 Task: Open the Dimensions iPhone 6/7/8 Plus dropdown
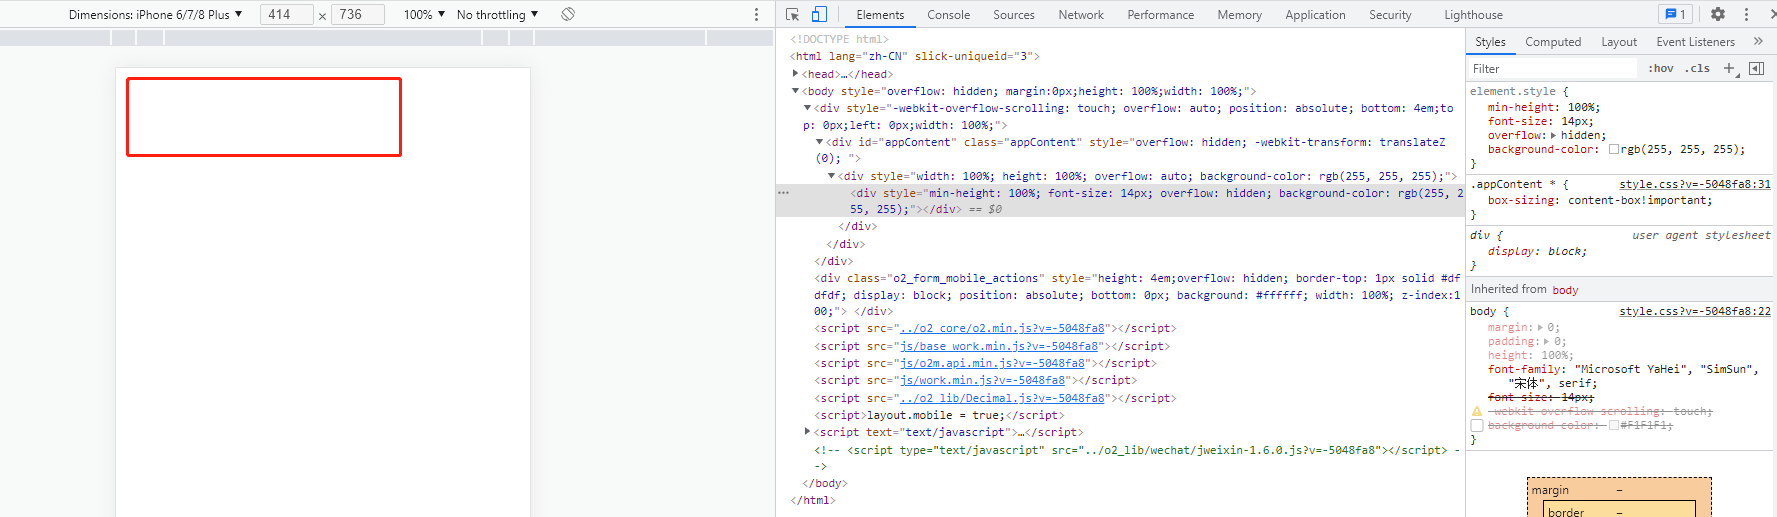click(x=156, y=14)
